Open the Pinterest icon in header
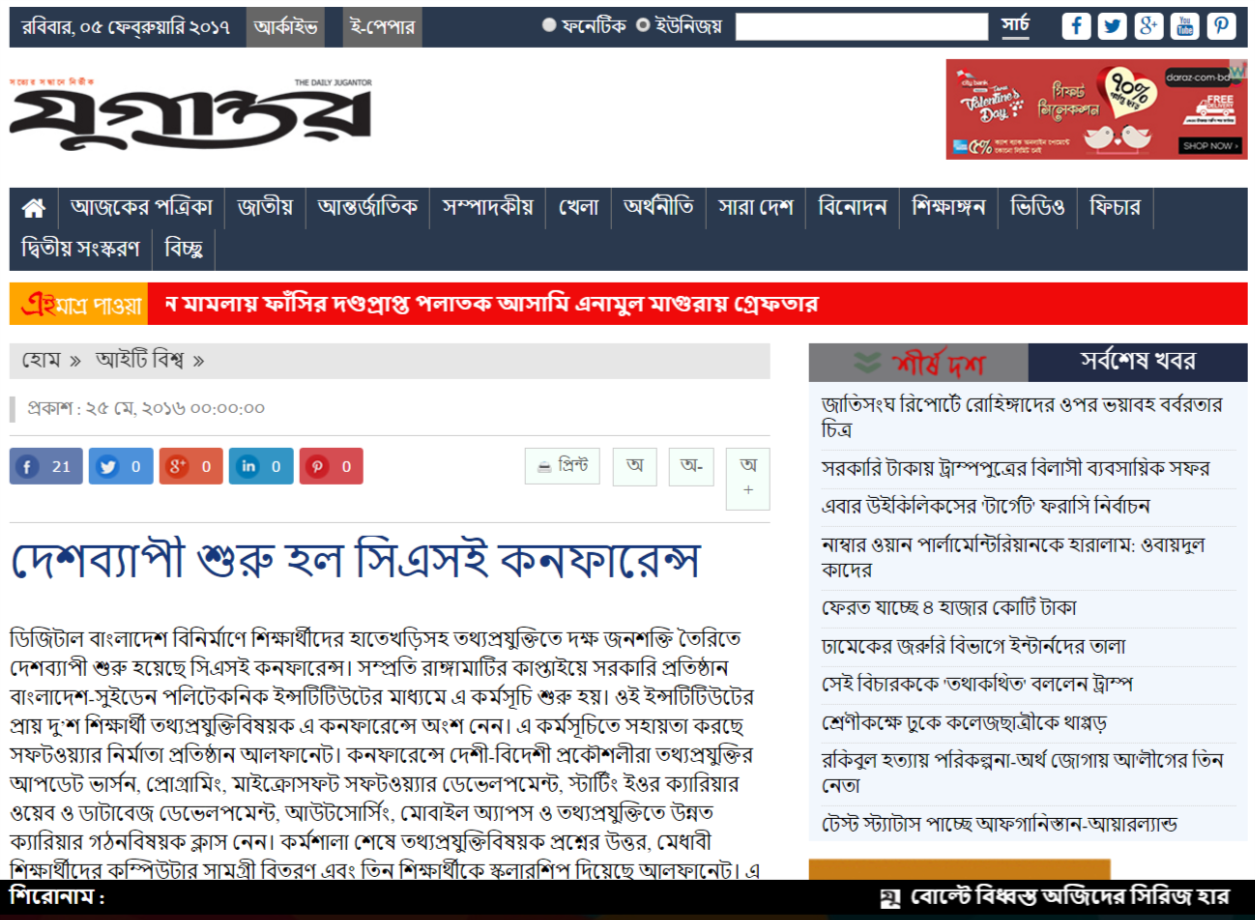 tap(1220, 26)
